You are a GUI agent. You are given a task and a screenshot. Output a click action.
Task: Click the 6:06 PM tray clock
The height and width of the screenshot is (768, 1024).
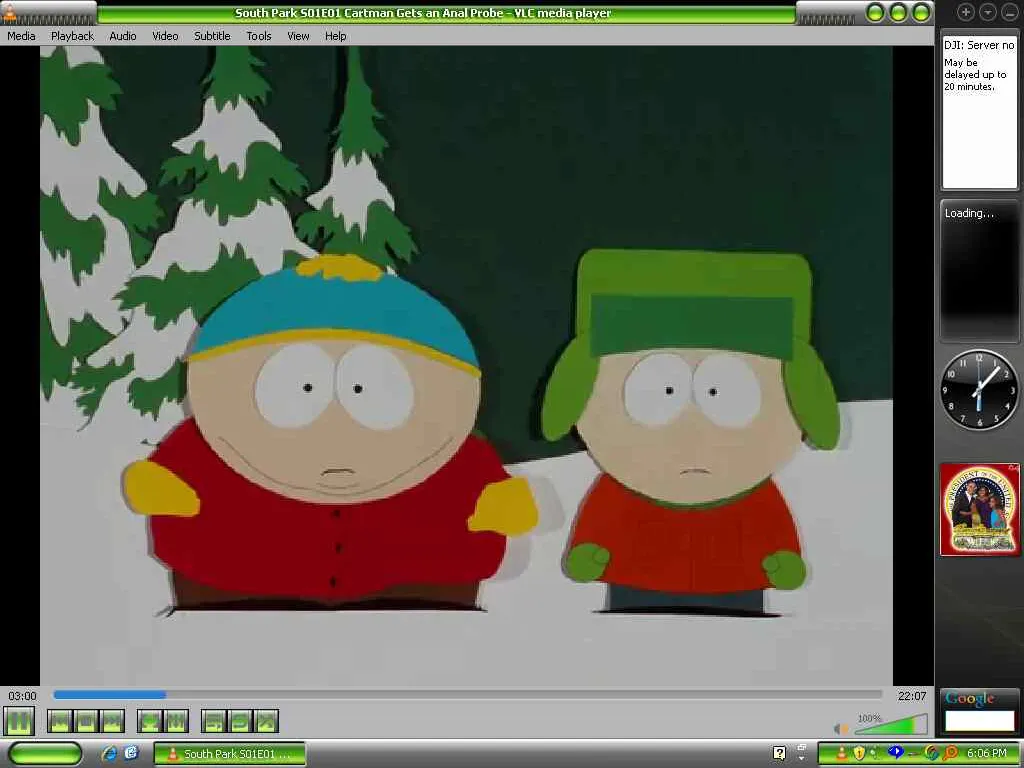(986, 753)
